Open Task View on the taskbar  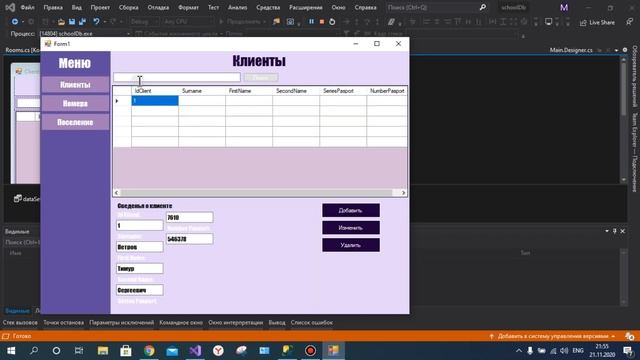79,351
